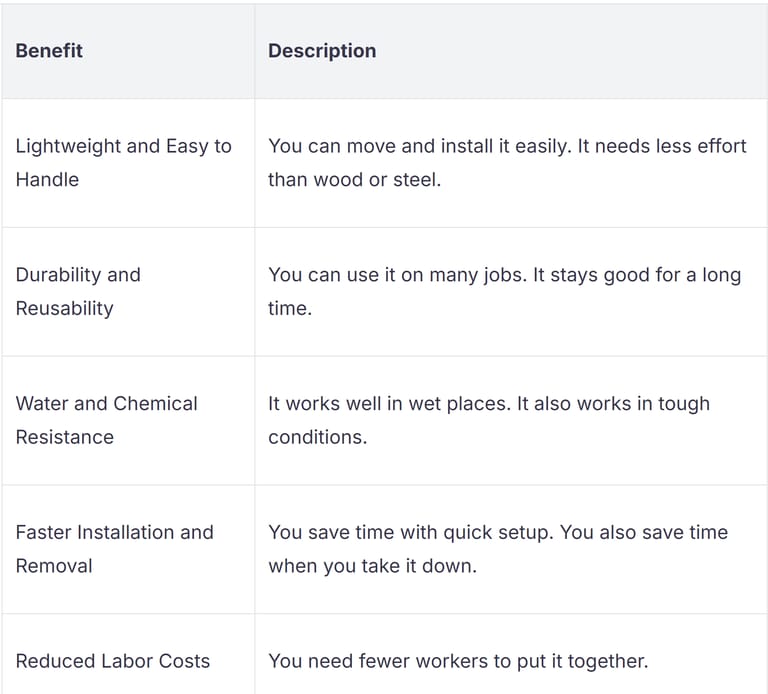This screenshot has width=768, height=694.
Task: Click the Reduced Labor Costs cell
Action: click(113, 661)
